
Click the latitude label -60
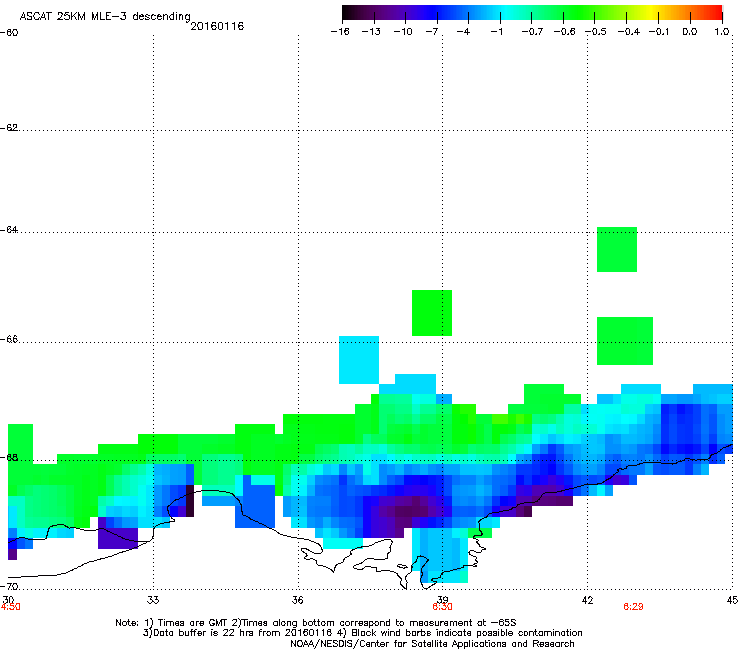9,33
